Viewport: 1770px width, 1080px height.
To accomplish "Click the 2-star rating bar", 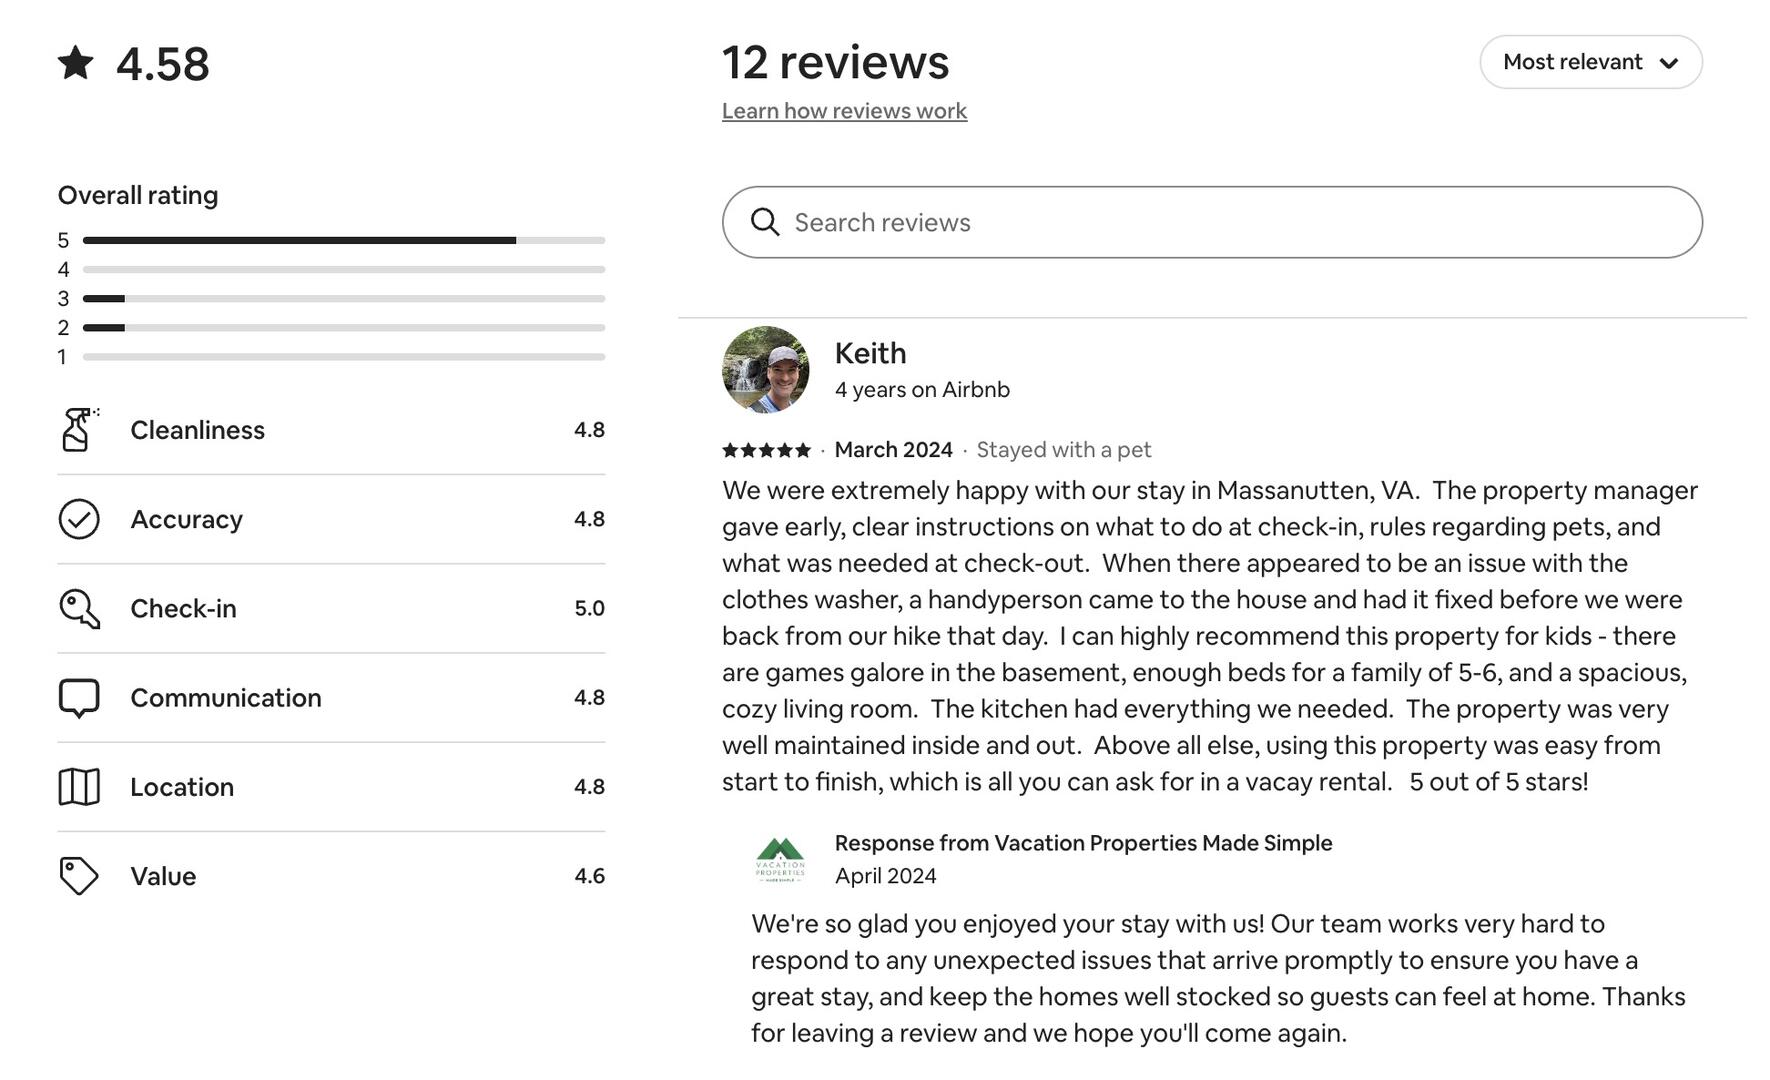I will pyautogui.click(x=344, y=327).
